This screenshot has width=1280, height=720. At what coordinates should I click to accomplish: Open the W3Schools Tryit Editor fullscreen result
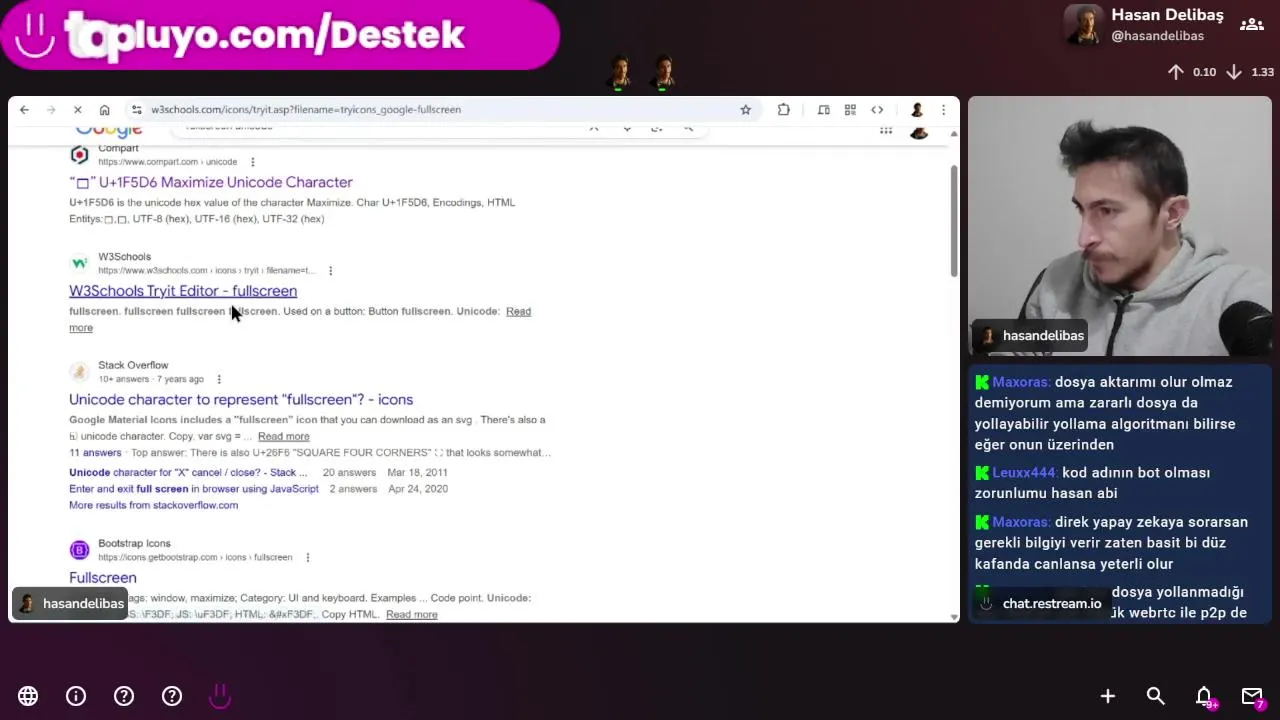pyautogui.click(x=183, y=291)
